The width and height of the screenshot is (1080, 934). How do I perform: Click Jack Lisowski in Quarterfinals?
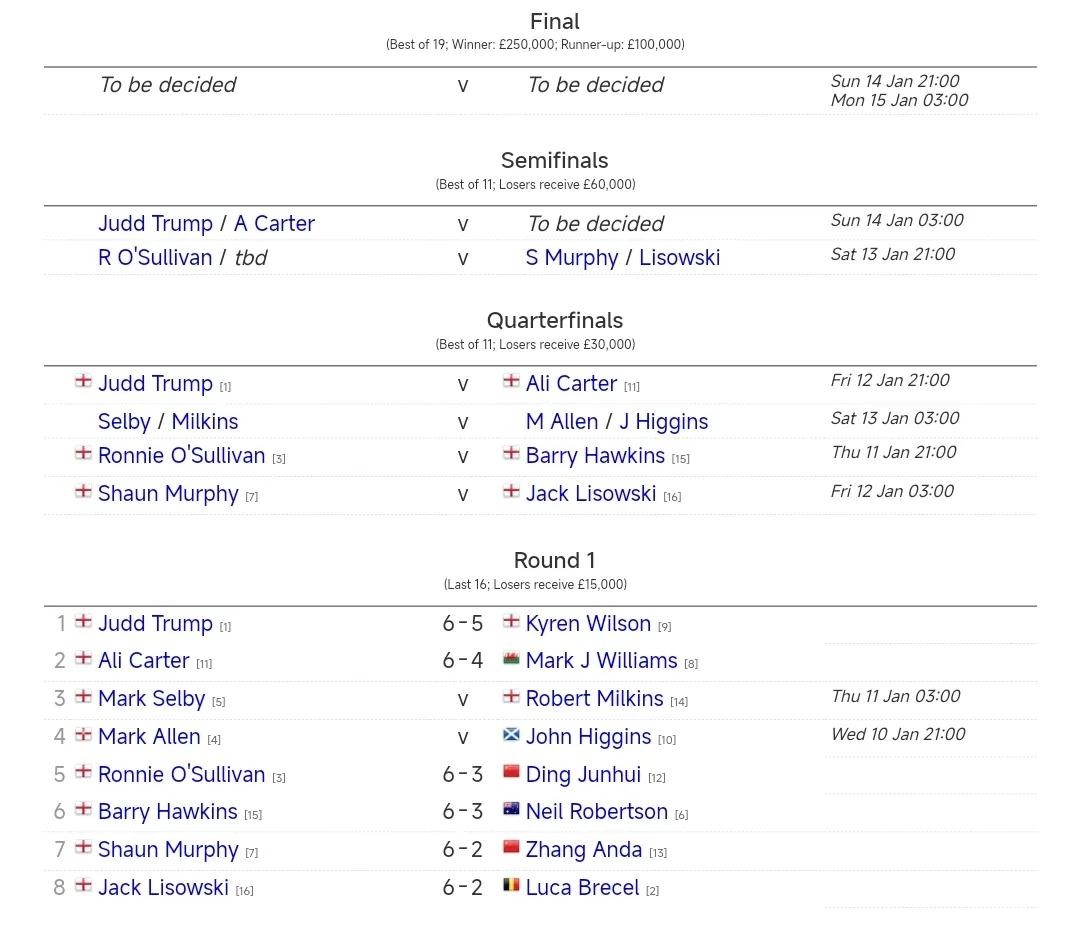pyautogui.click(x=591, y=493)
